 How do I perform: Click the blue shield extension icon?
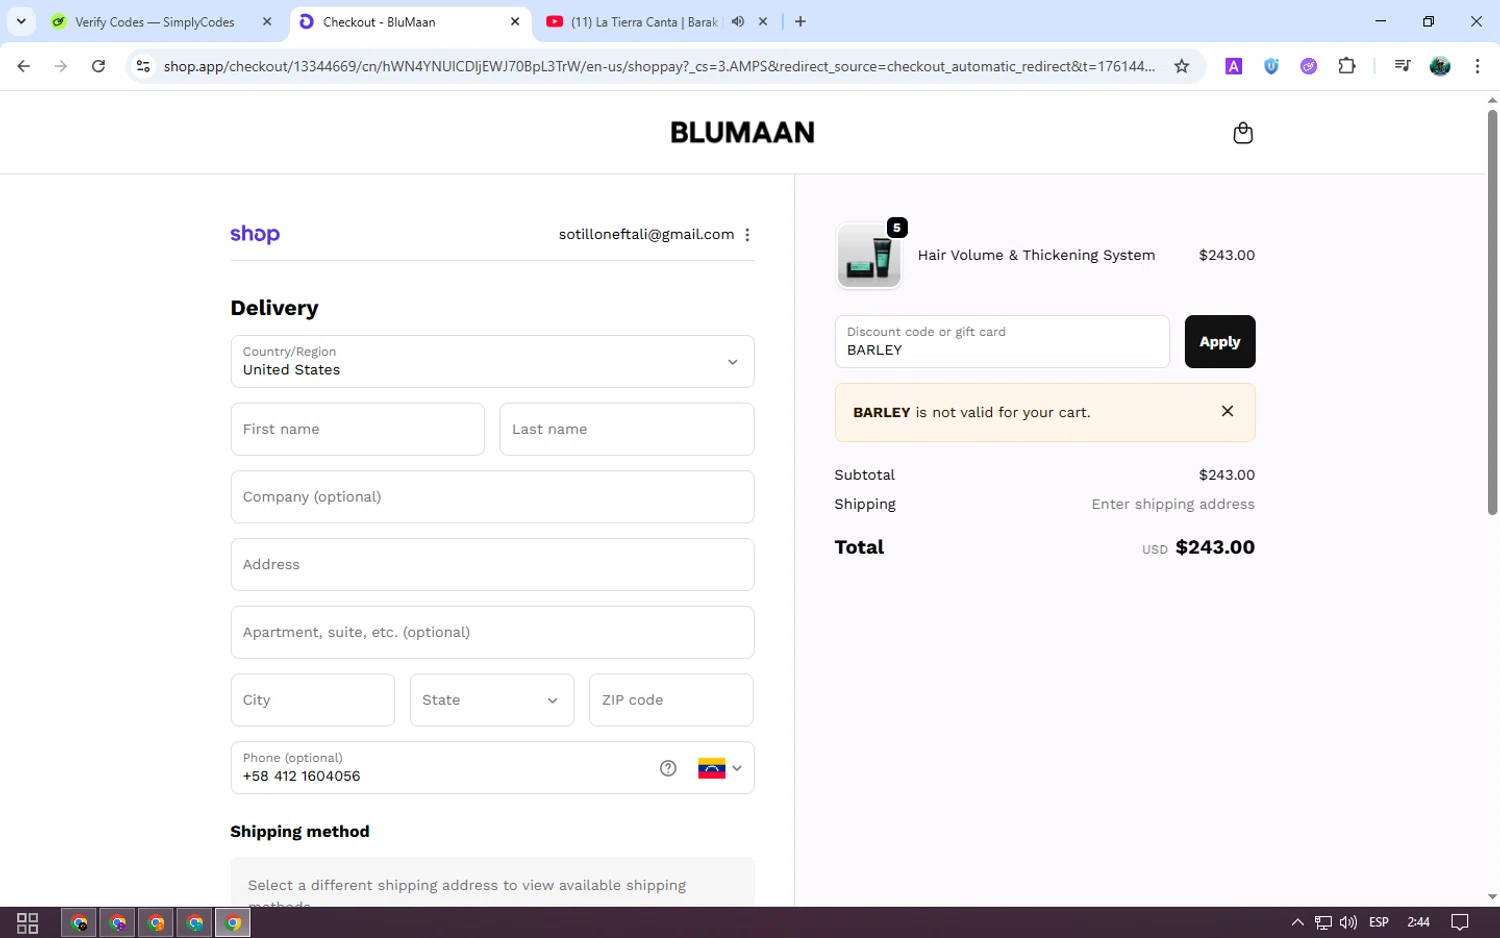pyautogui.click(x=1271, y=66)
